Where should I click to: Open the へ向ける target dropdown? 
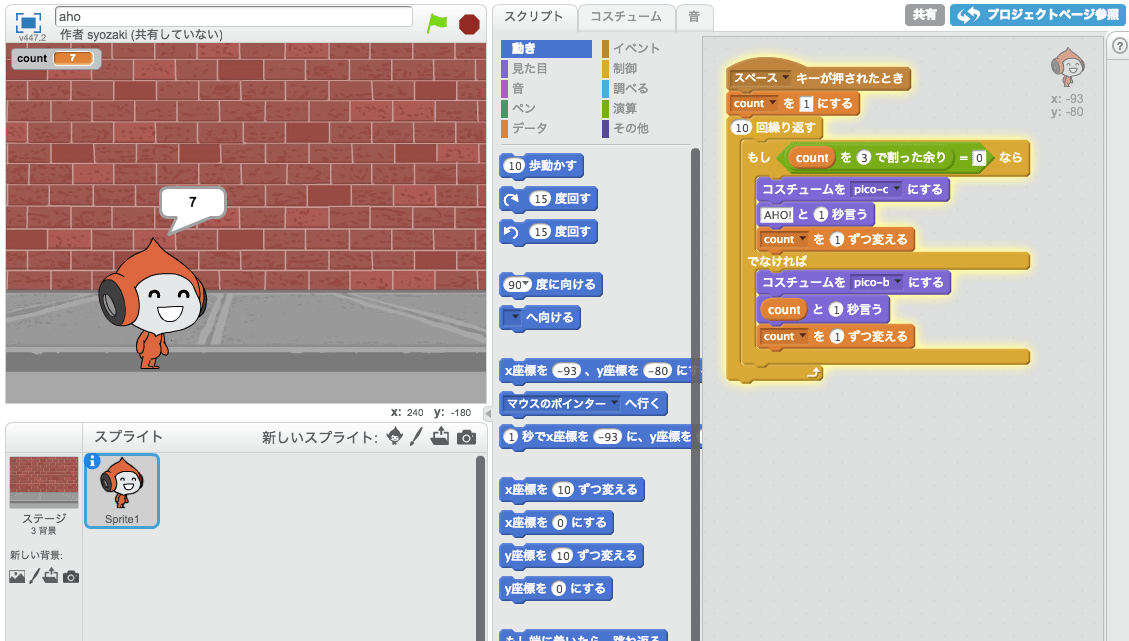point(513,317)
